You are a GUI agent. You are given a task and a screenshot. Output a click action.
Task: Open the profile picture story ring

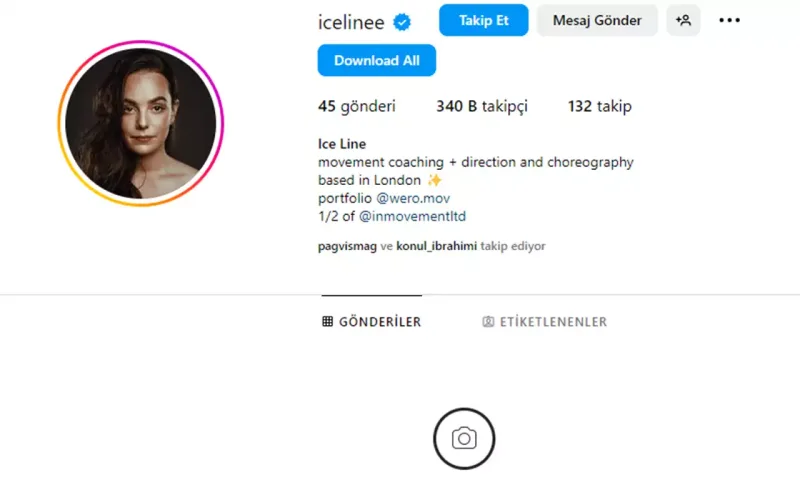[x=141, y=123]
